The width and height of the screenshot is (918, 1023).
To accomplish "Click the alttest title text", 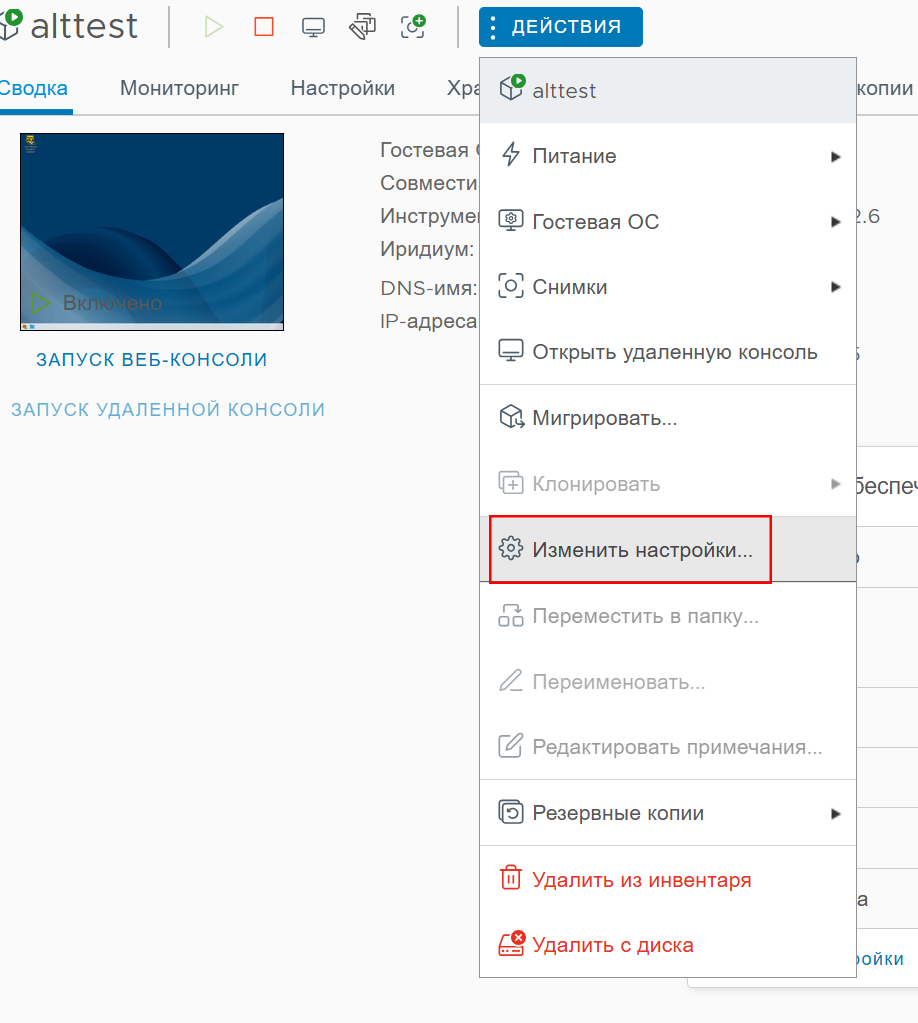I will click(x=84, y=27).
